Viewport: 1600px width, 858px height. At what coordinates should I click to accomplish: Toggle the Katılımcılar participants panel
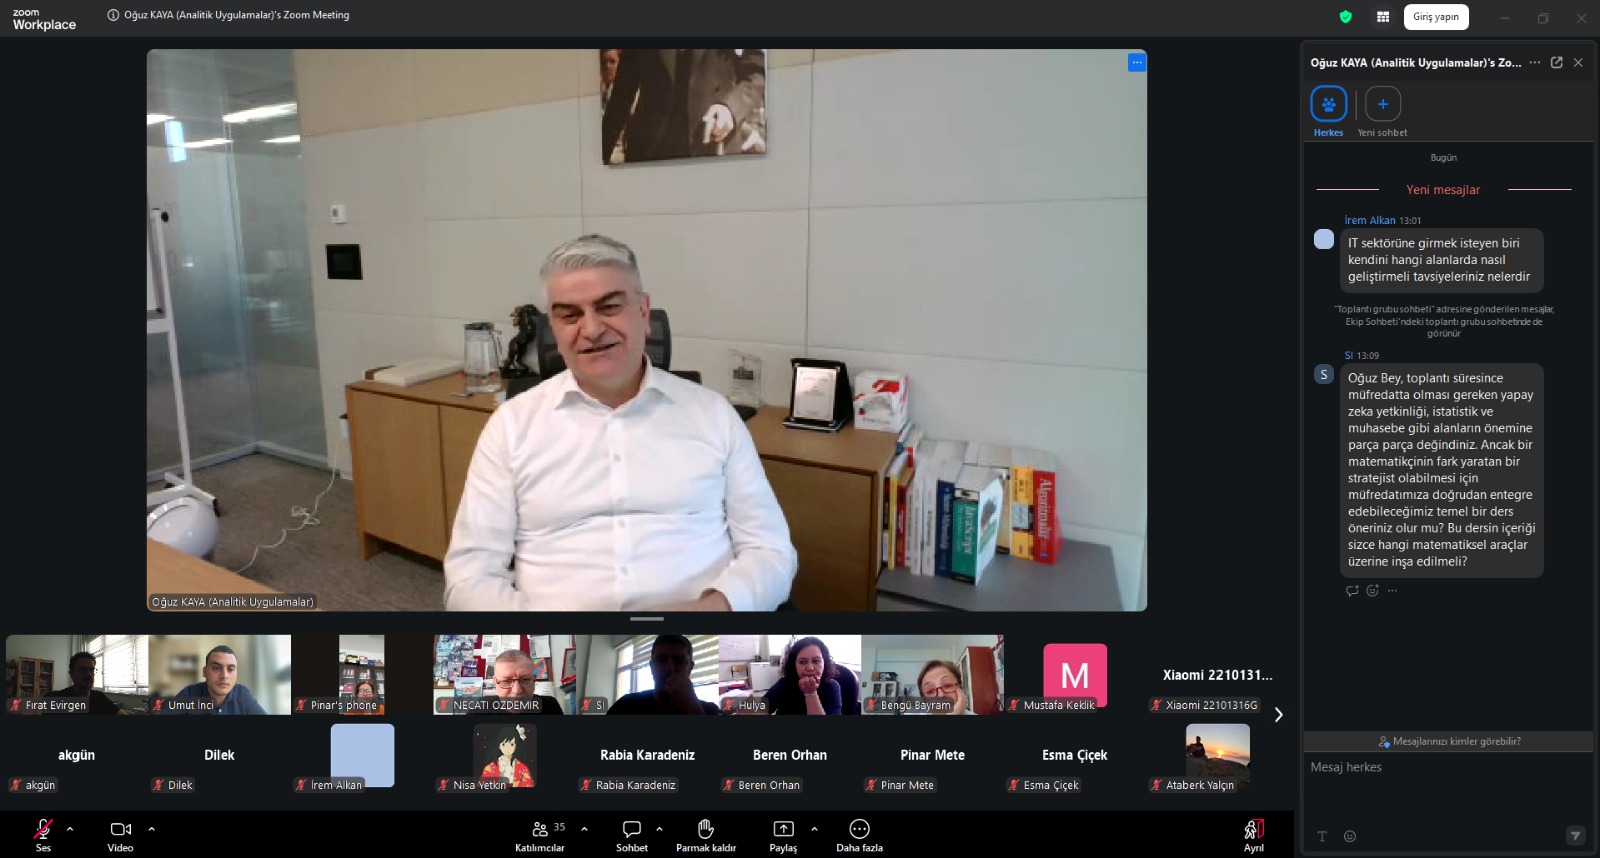(x=541, y=834)
